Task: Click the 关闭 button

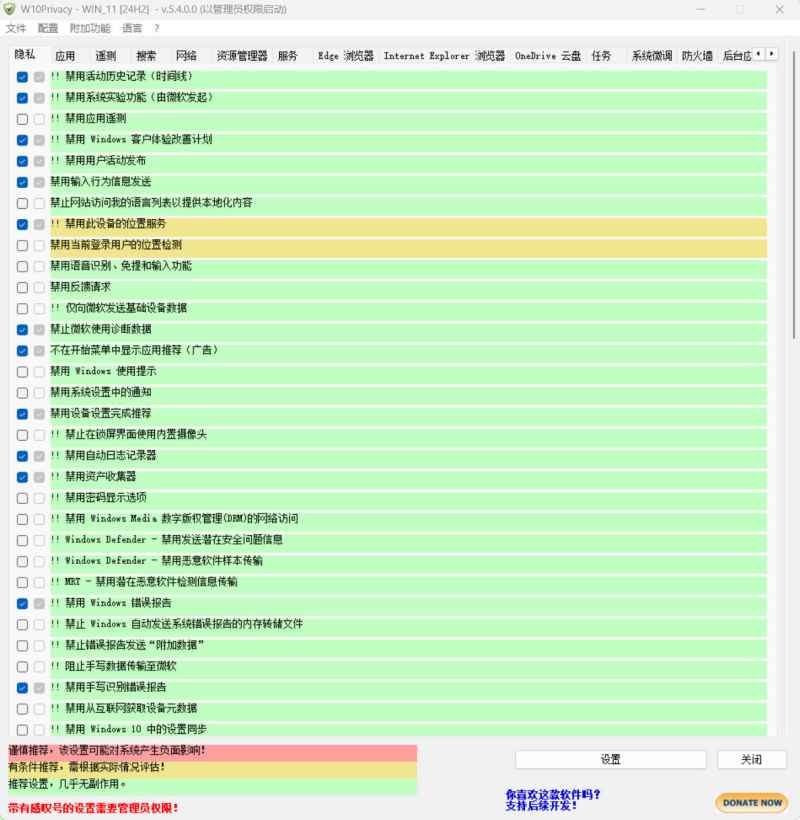Action: tap(751, 759)
